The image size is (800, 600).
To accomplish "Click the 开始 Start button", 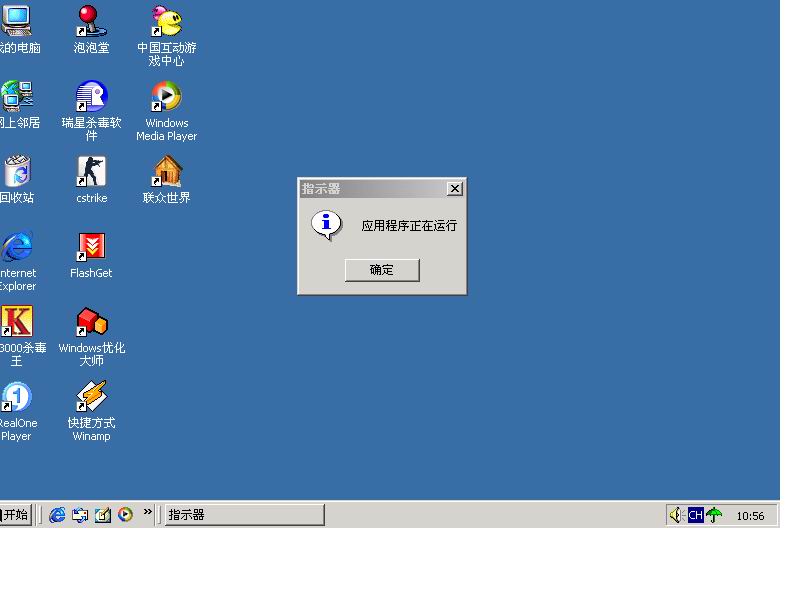I will (15, 515).
